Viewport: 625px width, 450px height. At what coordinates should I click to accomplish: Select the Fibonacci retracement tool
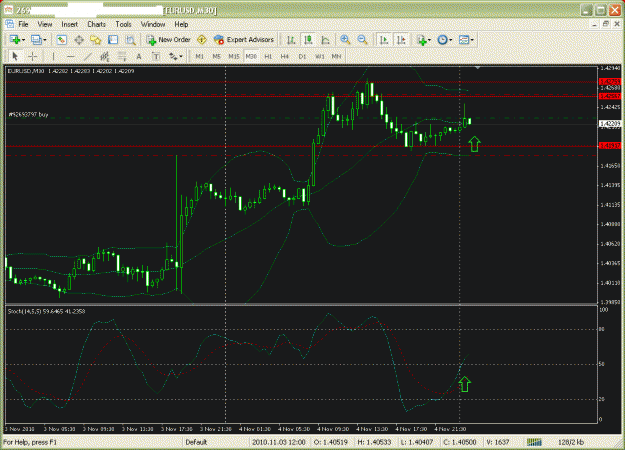122,57
